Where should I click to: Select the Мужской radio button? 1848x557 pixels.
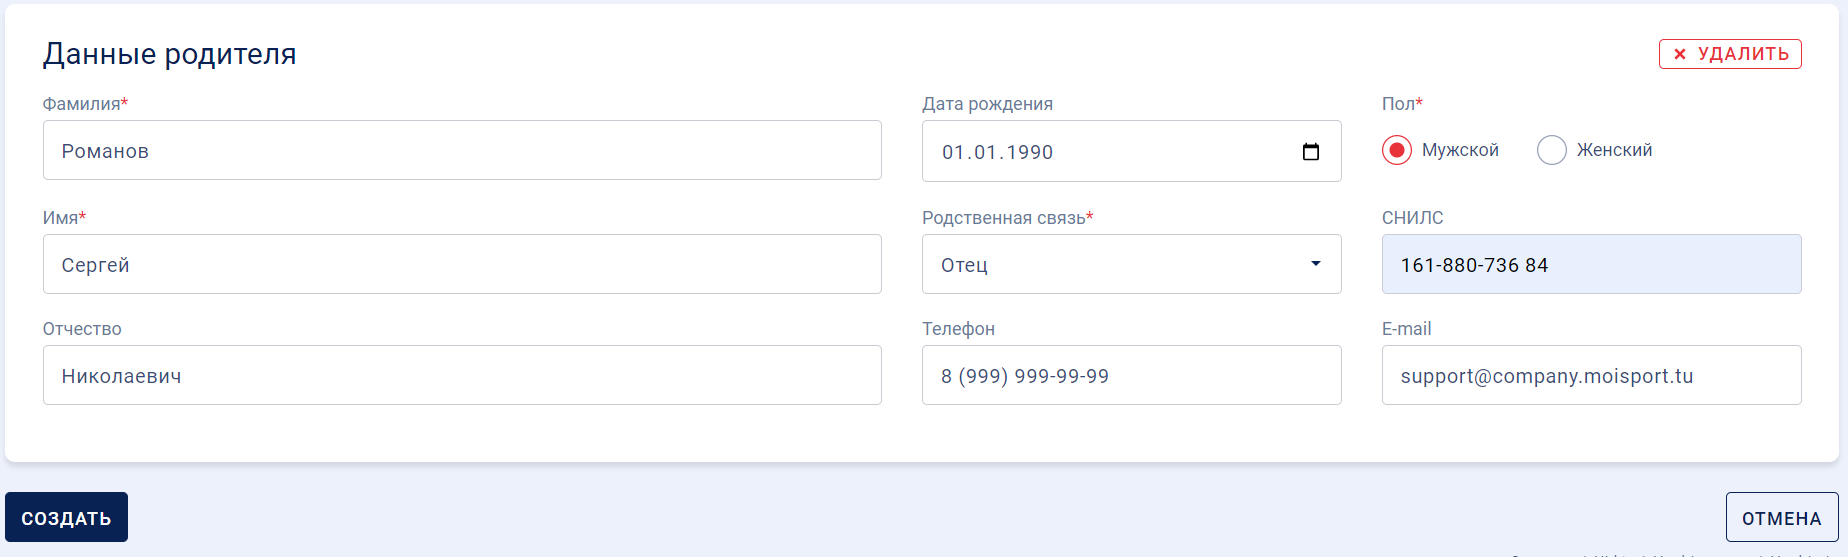tap(1397, 150)
